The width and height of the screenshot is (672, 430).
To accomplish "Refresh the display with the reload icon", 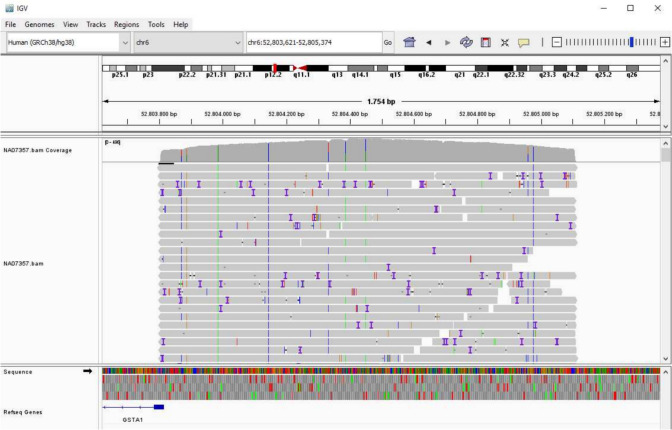I will click(x=466, y=42).
